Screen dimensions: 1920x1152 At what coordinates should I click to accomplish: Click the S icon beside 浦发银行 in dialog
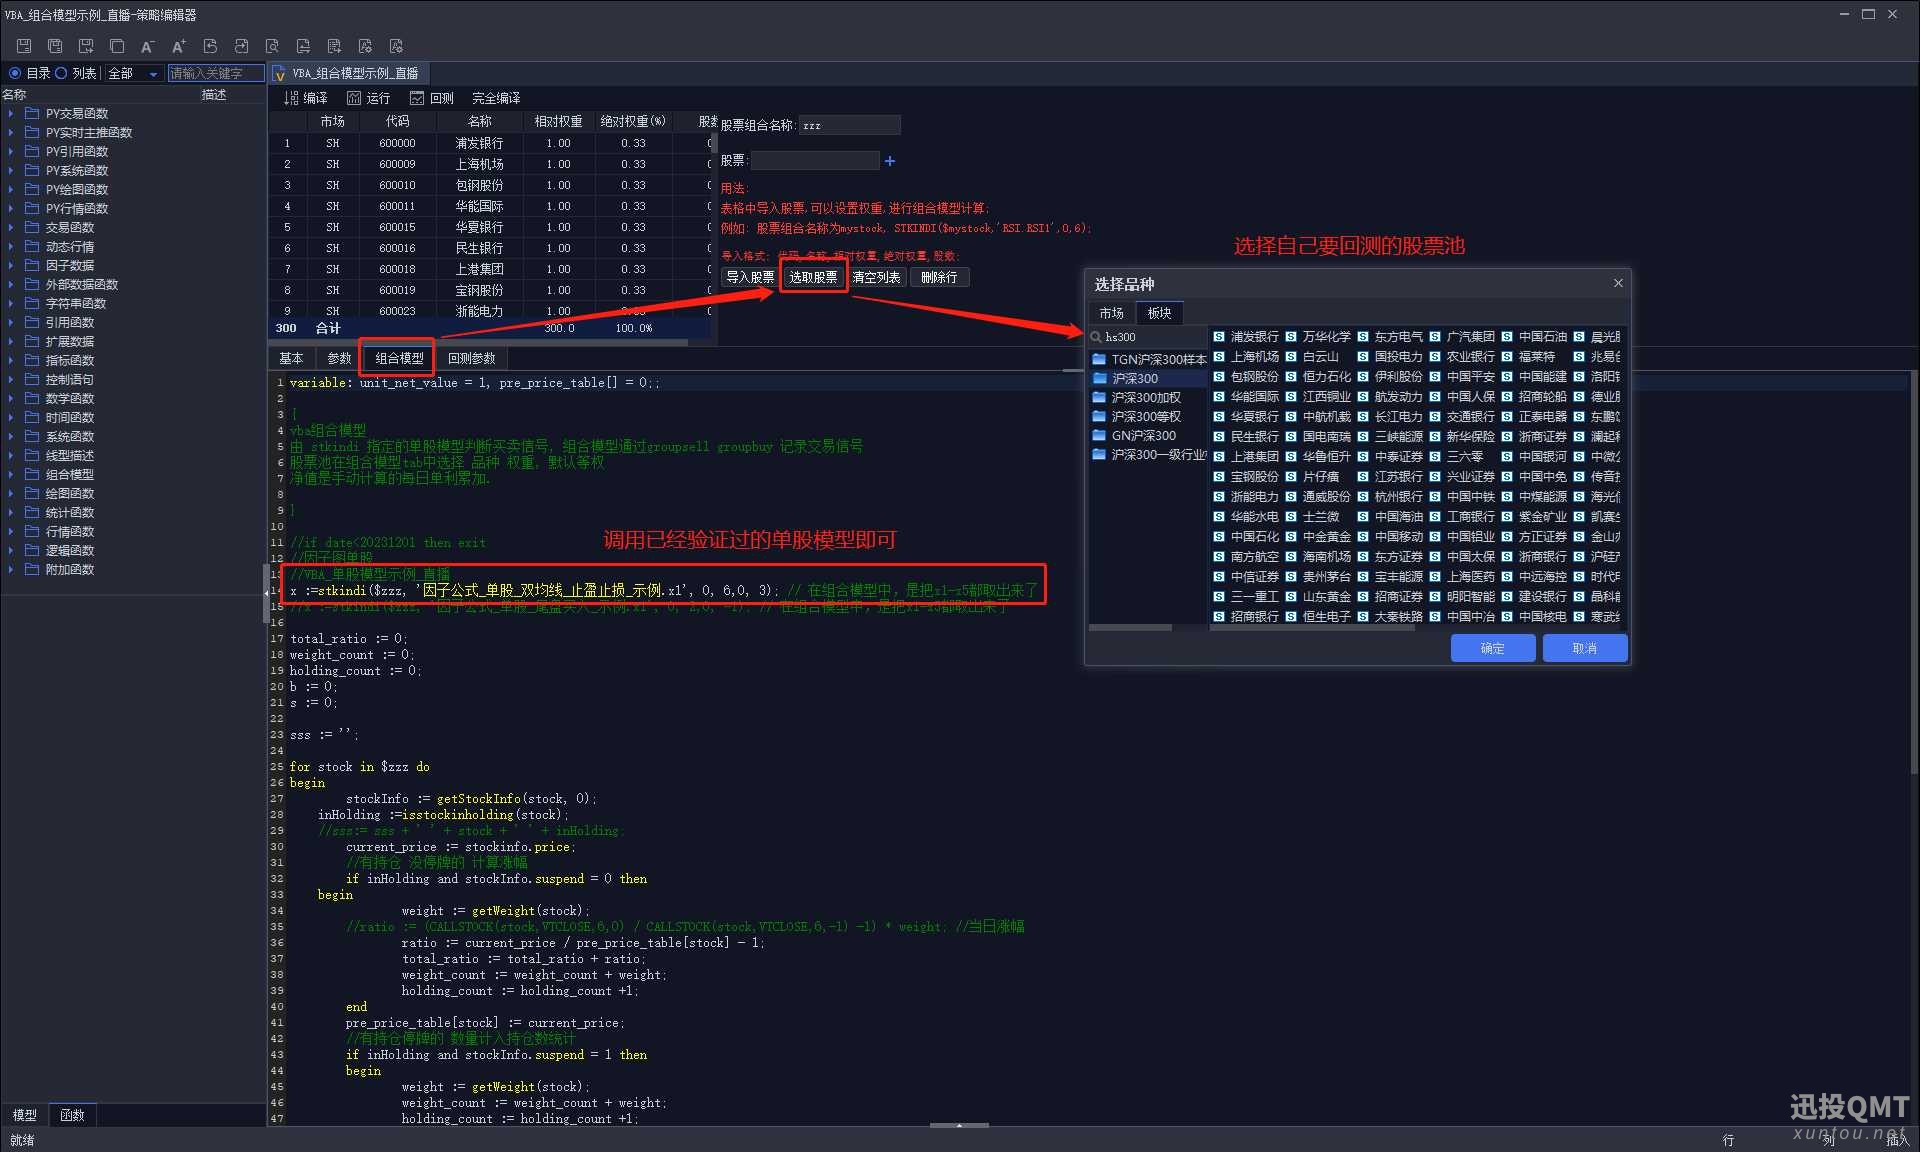[x=1219, y=337]
